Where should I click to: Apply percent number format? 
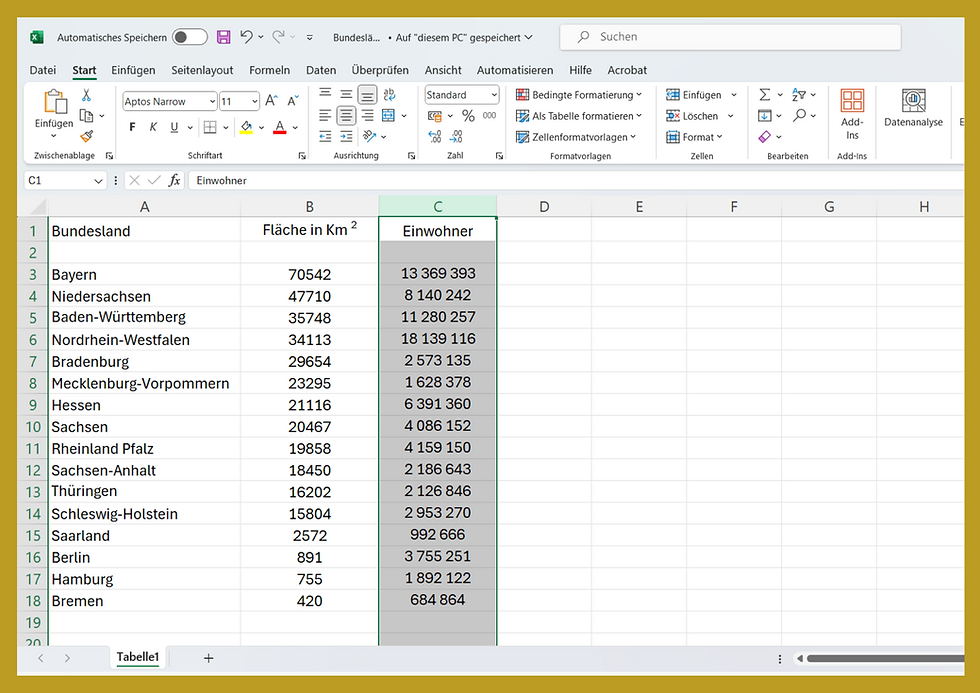coord(468,116)
